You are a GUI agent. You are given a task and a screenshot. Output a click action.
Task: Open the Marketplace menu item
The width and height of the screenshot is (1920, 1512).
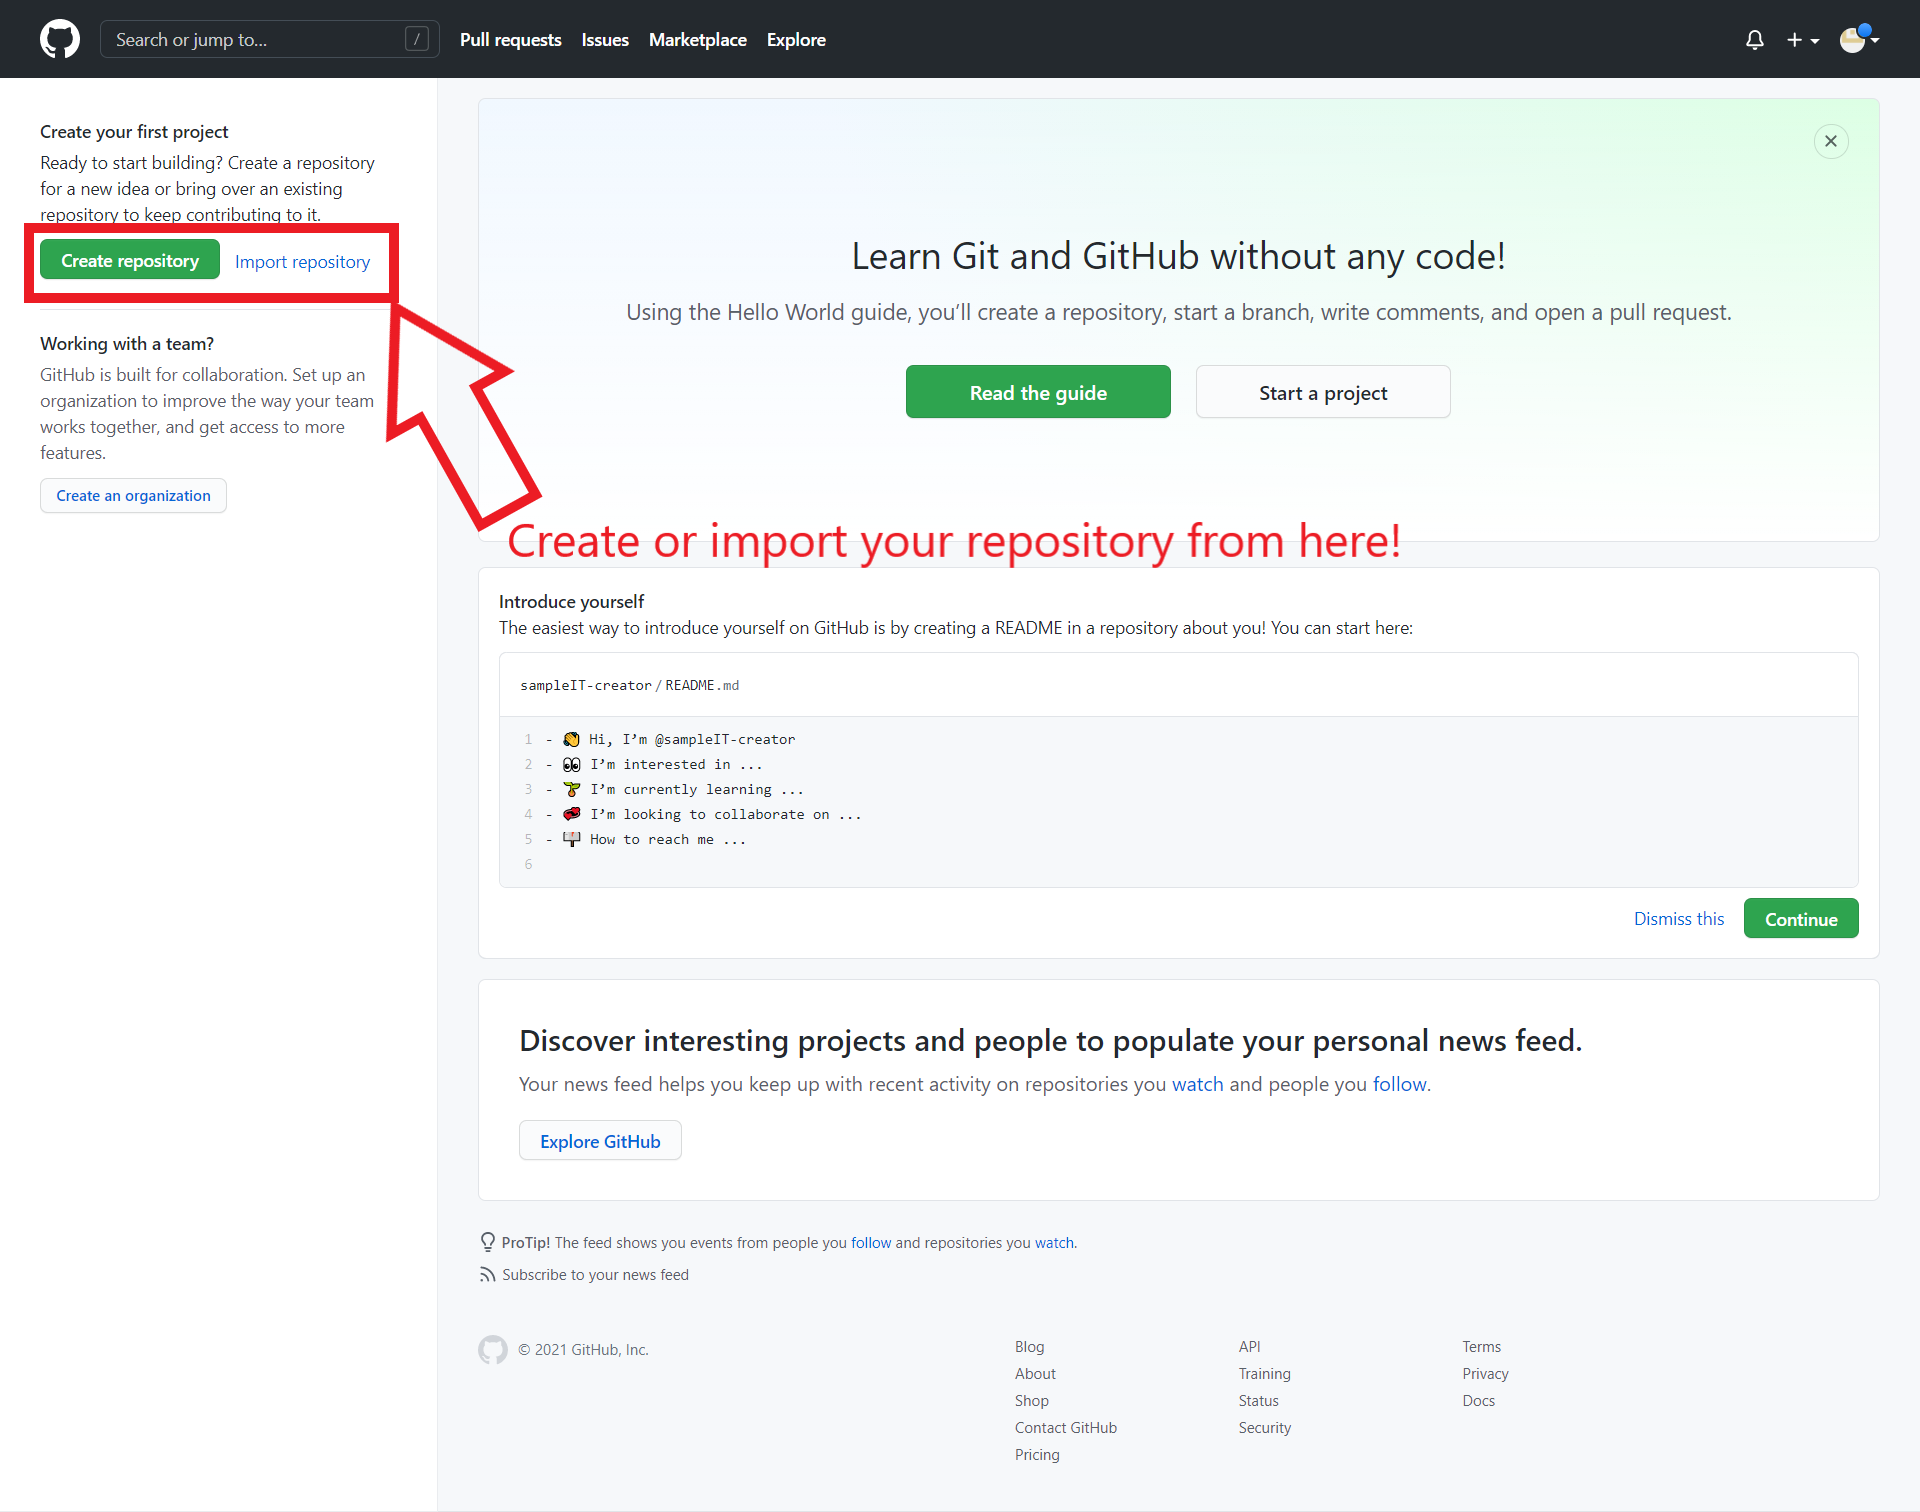point(697,40)
